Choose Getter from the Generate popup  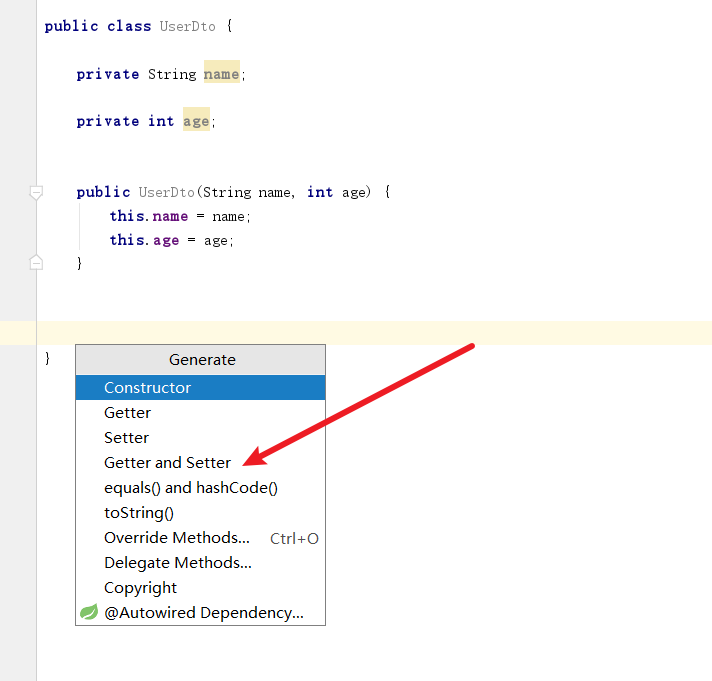pos(127,413)
